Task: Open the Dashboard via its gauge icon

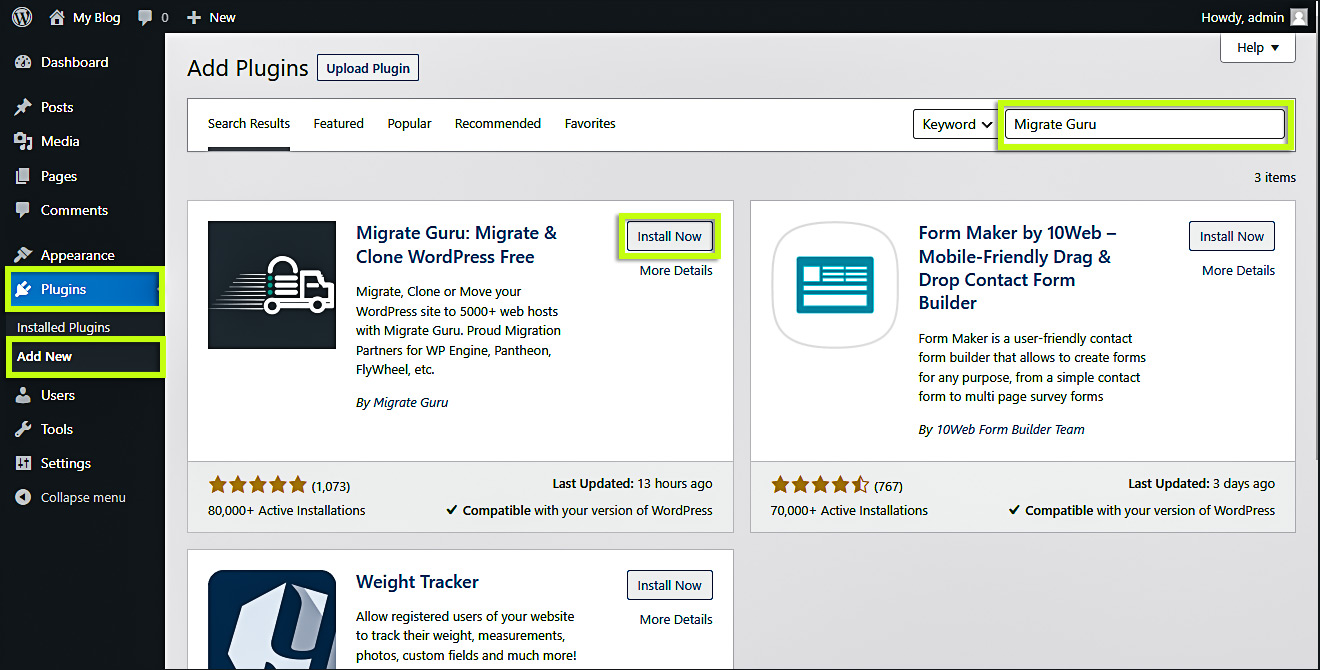Action: 23,62
